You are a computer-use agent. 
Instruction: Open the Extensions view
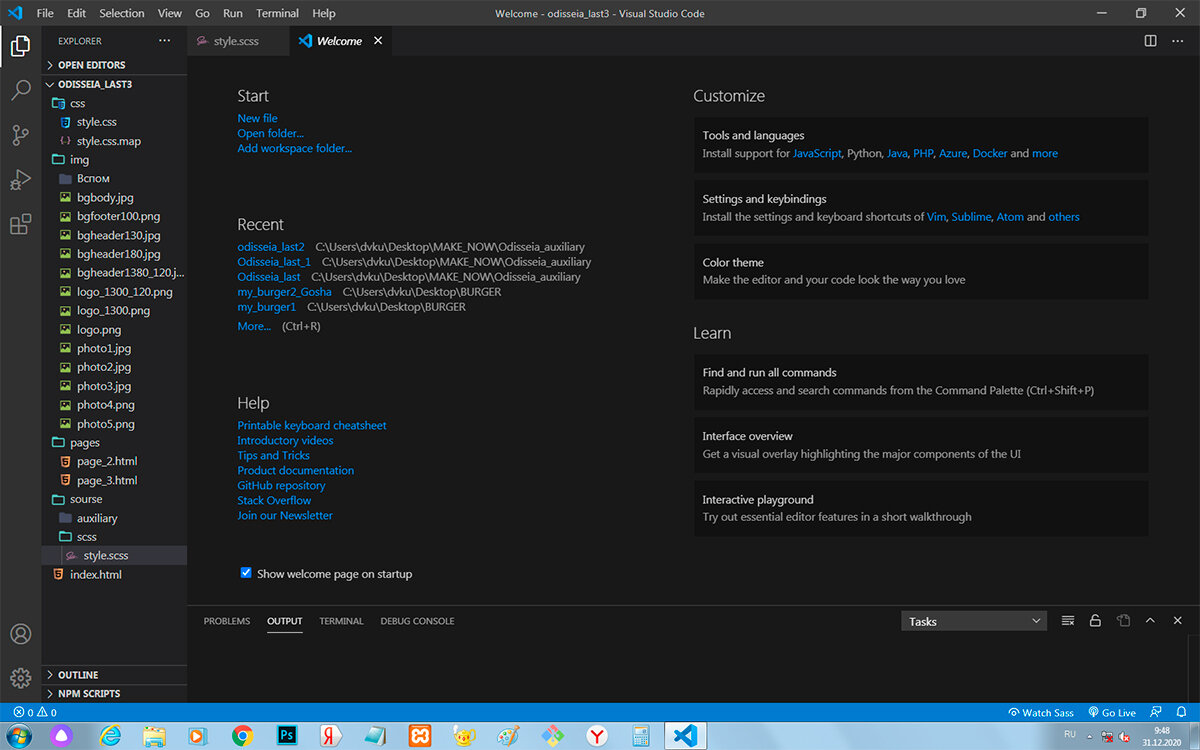(21, 224)
